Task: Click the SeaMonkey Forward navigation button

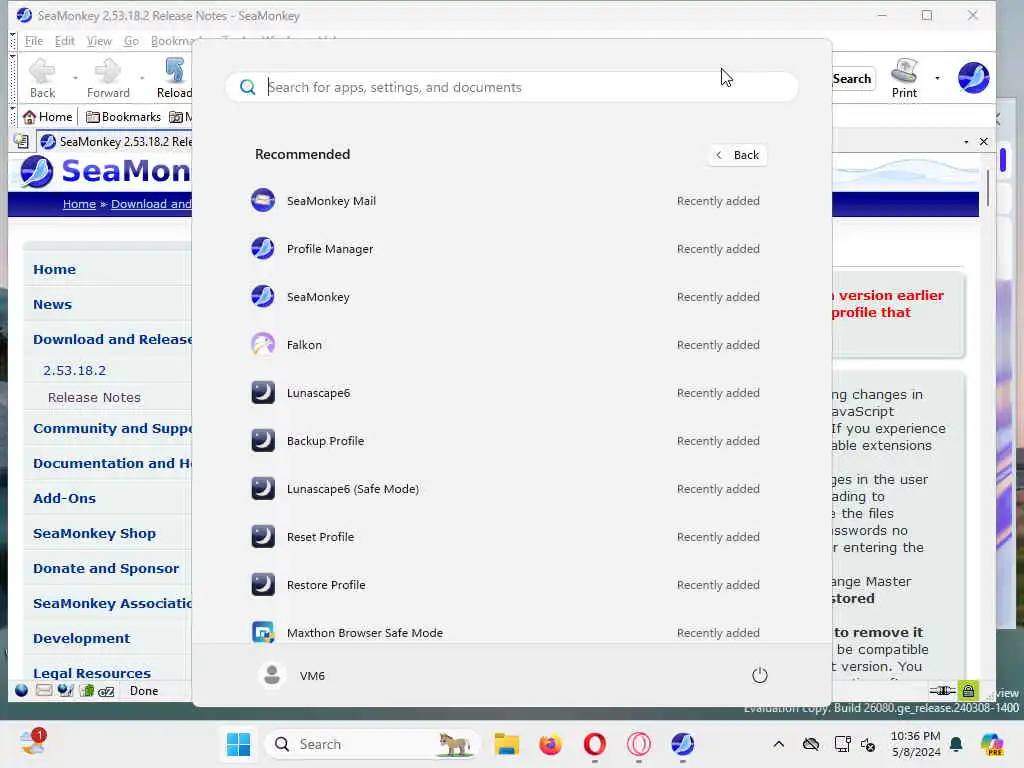Action: point(108,78)
